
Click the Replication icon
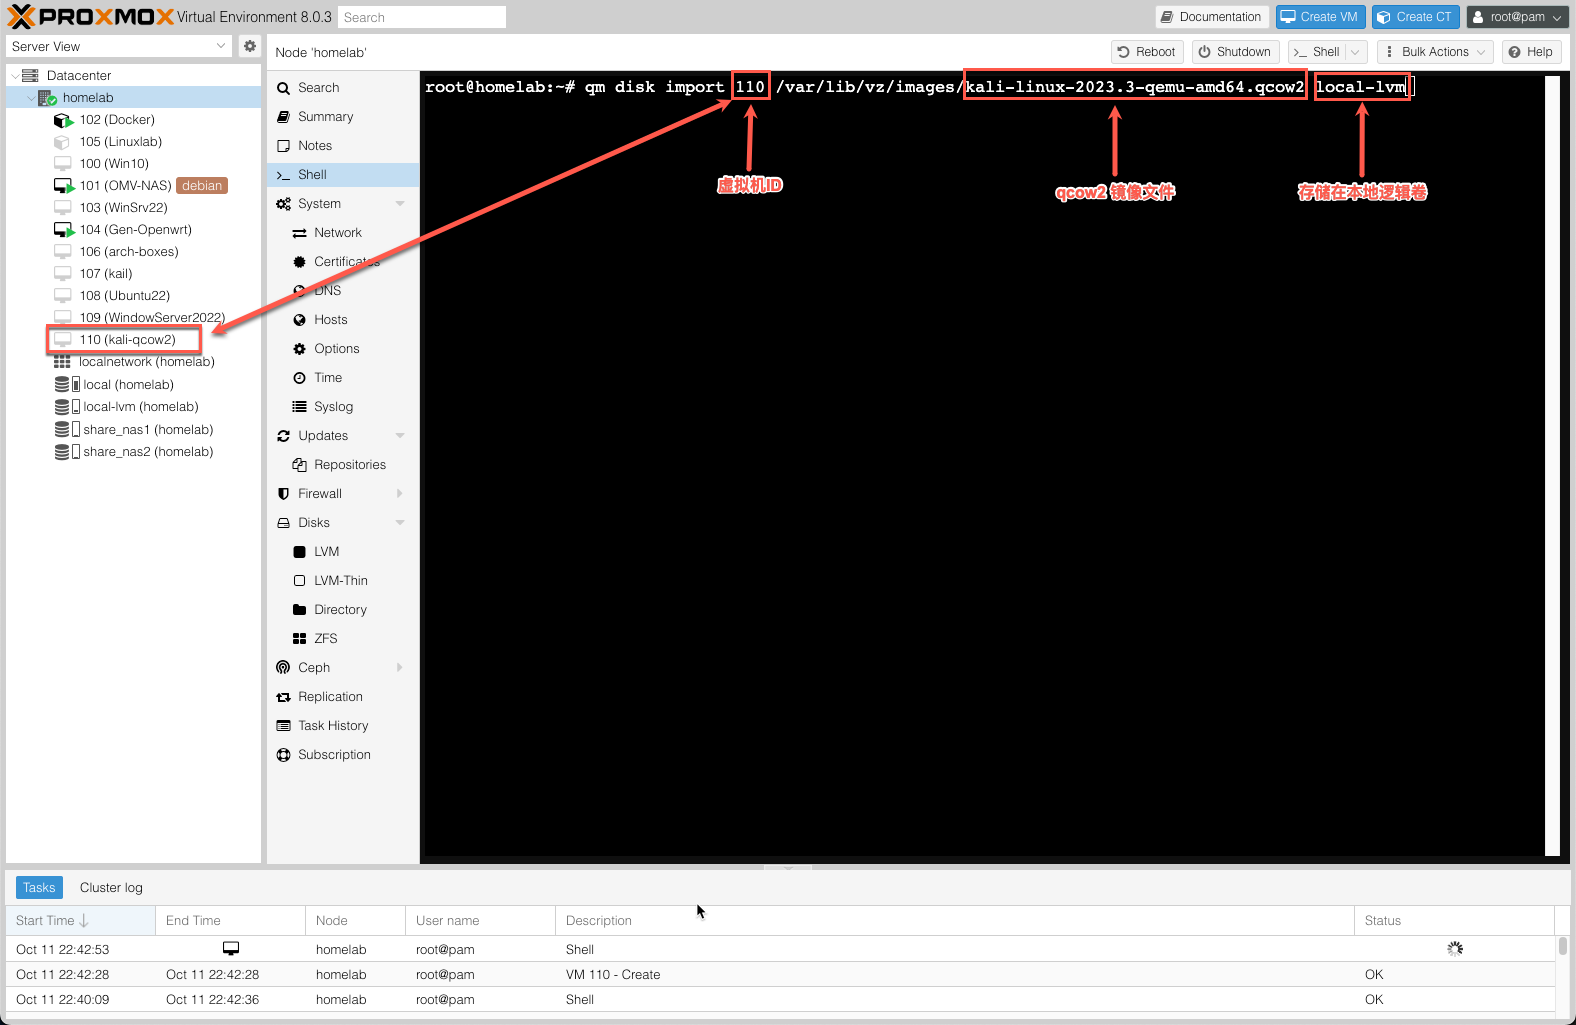284,697
